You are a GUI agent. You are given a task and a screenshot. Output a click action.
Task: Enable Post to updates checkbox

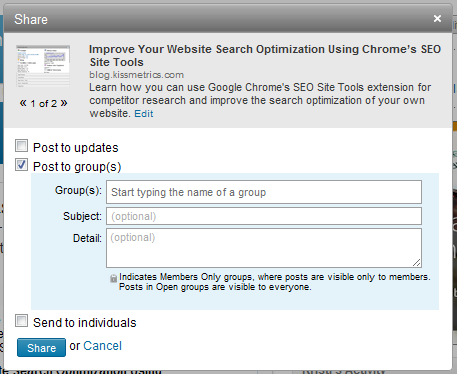pos(21,146)
